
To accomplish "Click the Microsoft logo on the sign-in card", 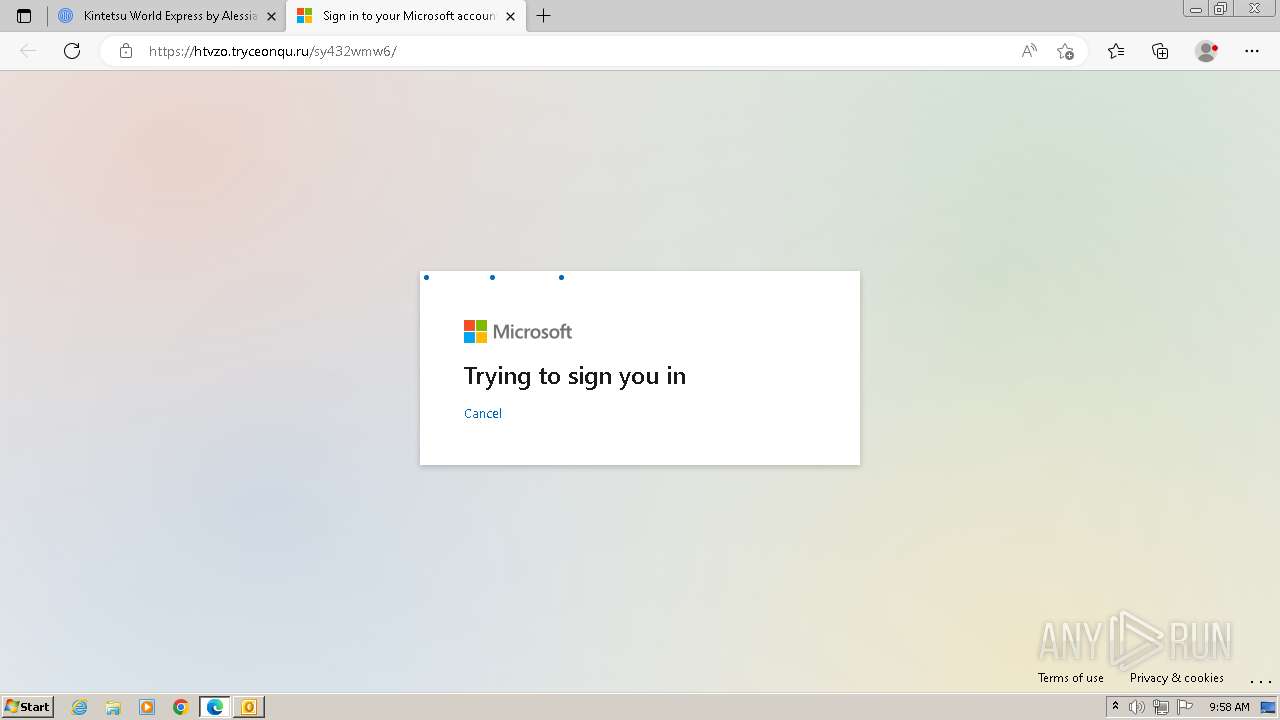I will pos(518,332).
